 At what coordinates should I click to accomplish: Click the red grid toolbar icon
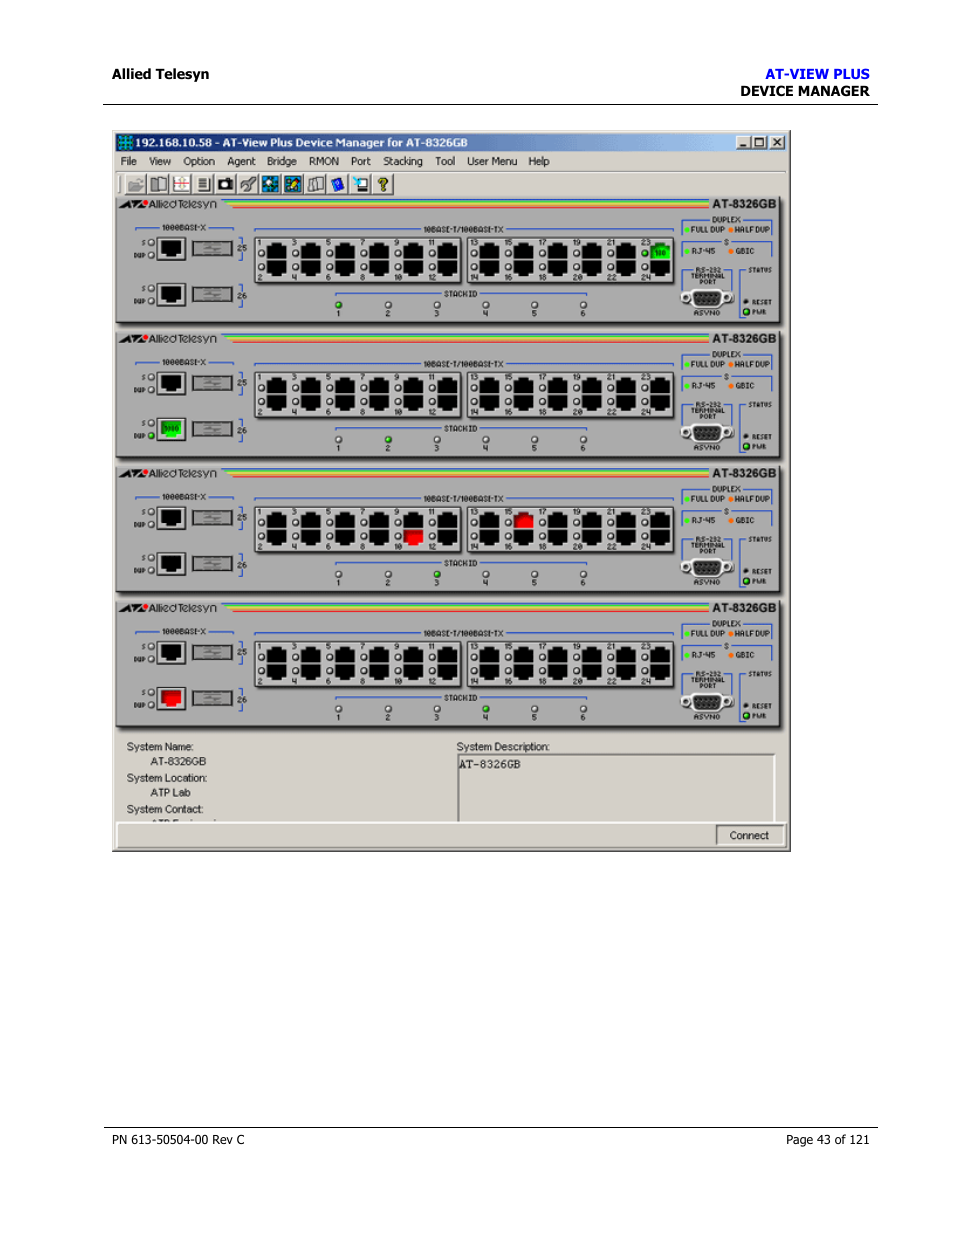point(181,184)
